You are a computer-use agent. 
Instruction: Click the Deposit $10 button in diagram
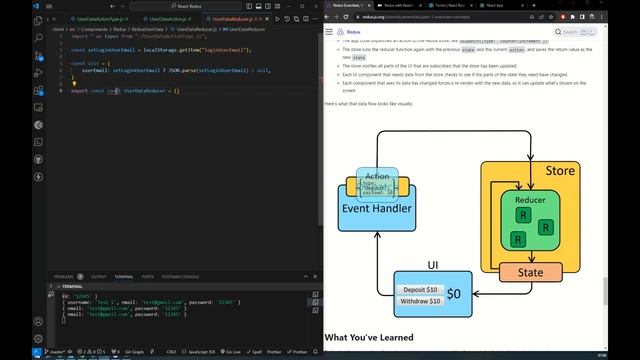tap(420, 289)
